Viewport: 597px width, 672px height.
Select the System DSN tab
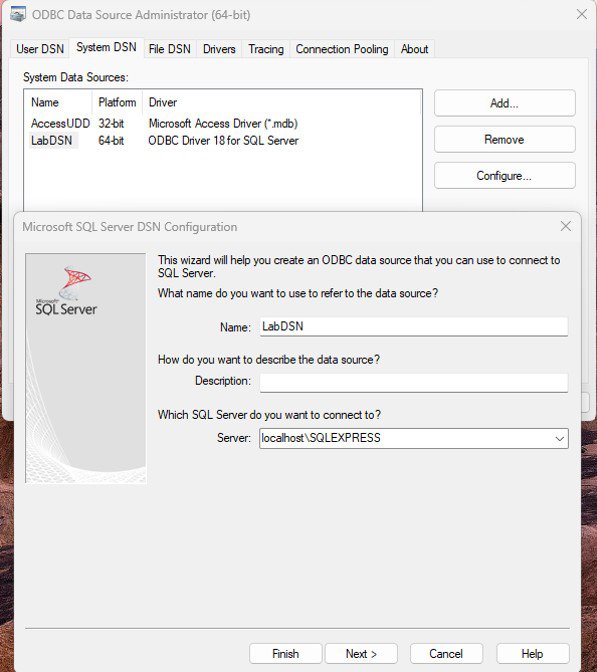[x=106, y=47]
